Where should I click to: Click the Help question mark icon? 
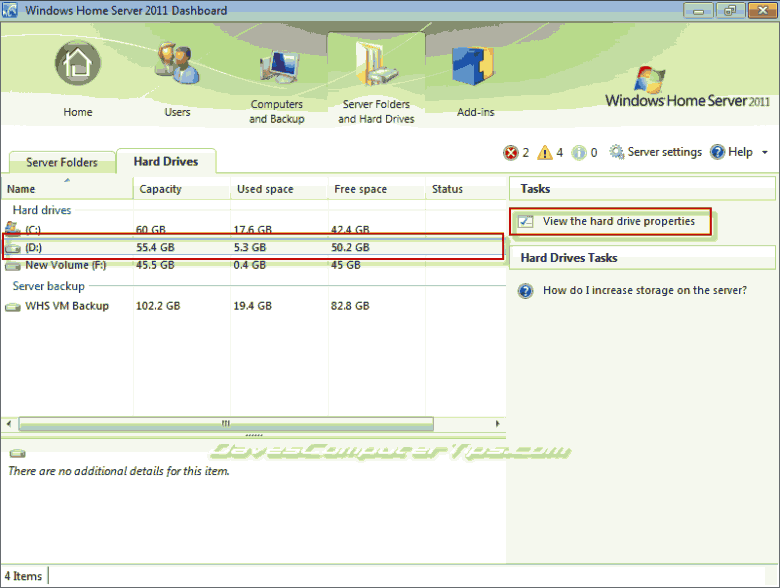717,152
